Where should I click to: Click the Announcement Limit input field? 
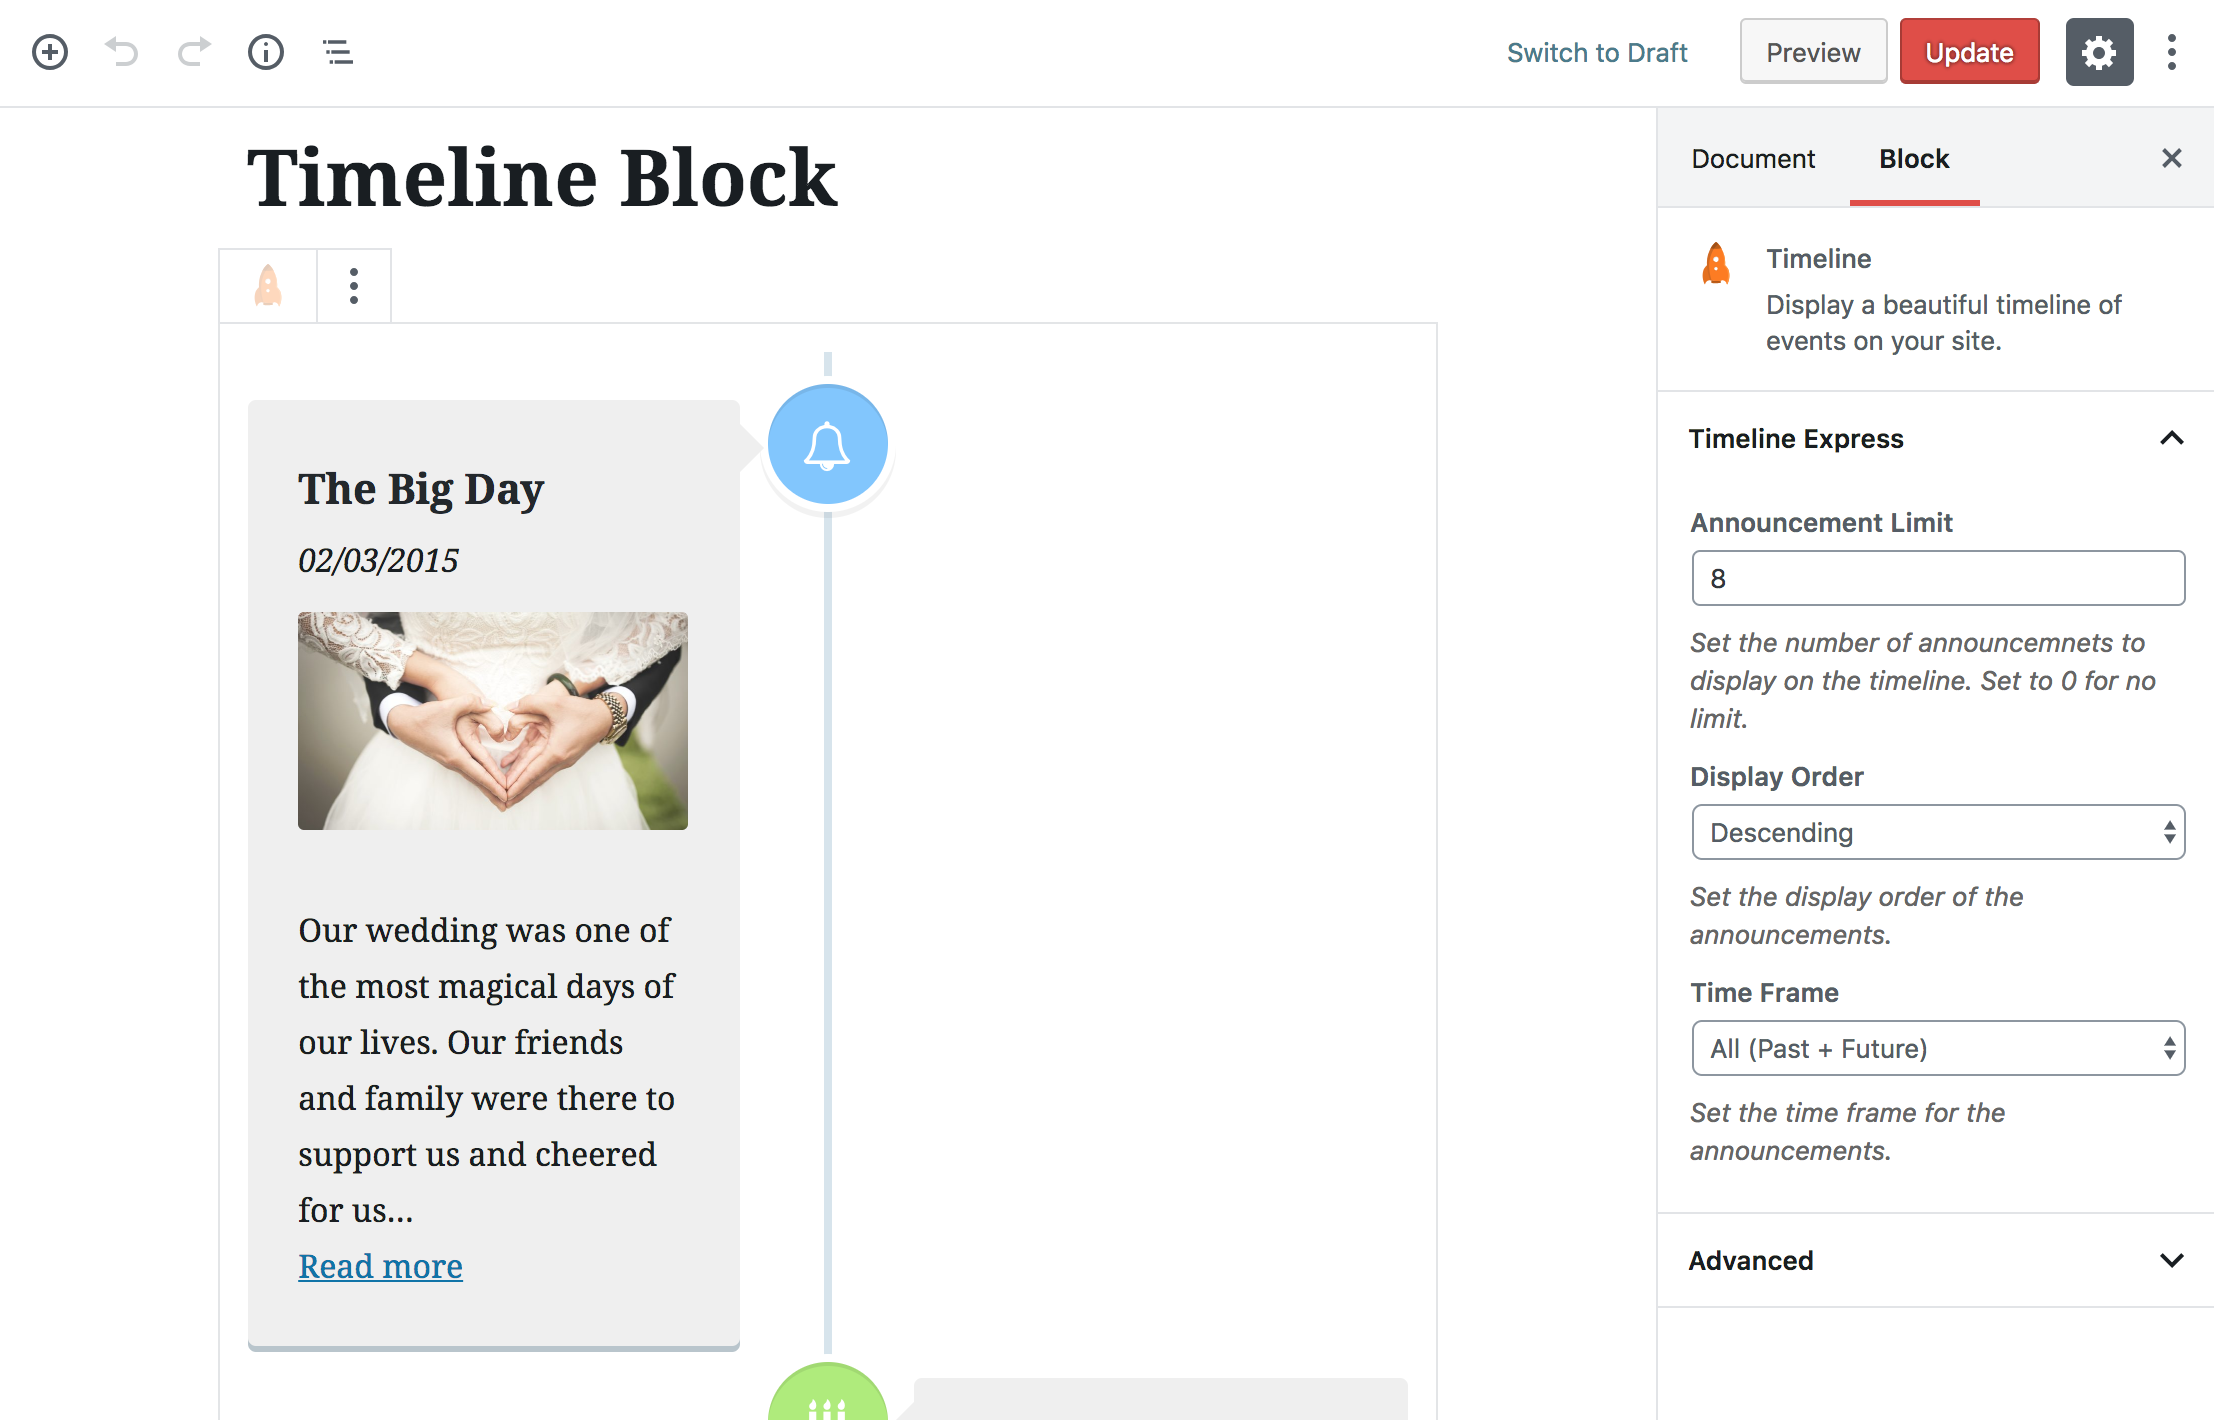coord(1936,578)
